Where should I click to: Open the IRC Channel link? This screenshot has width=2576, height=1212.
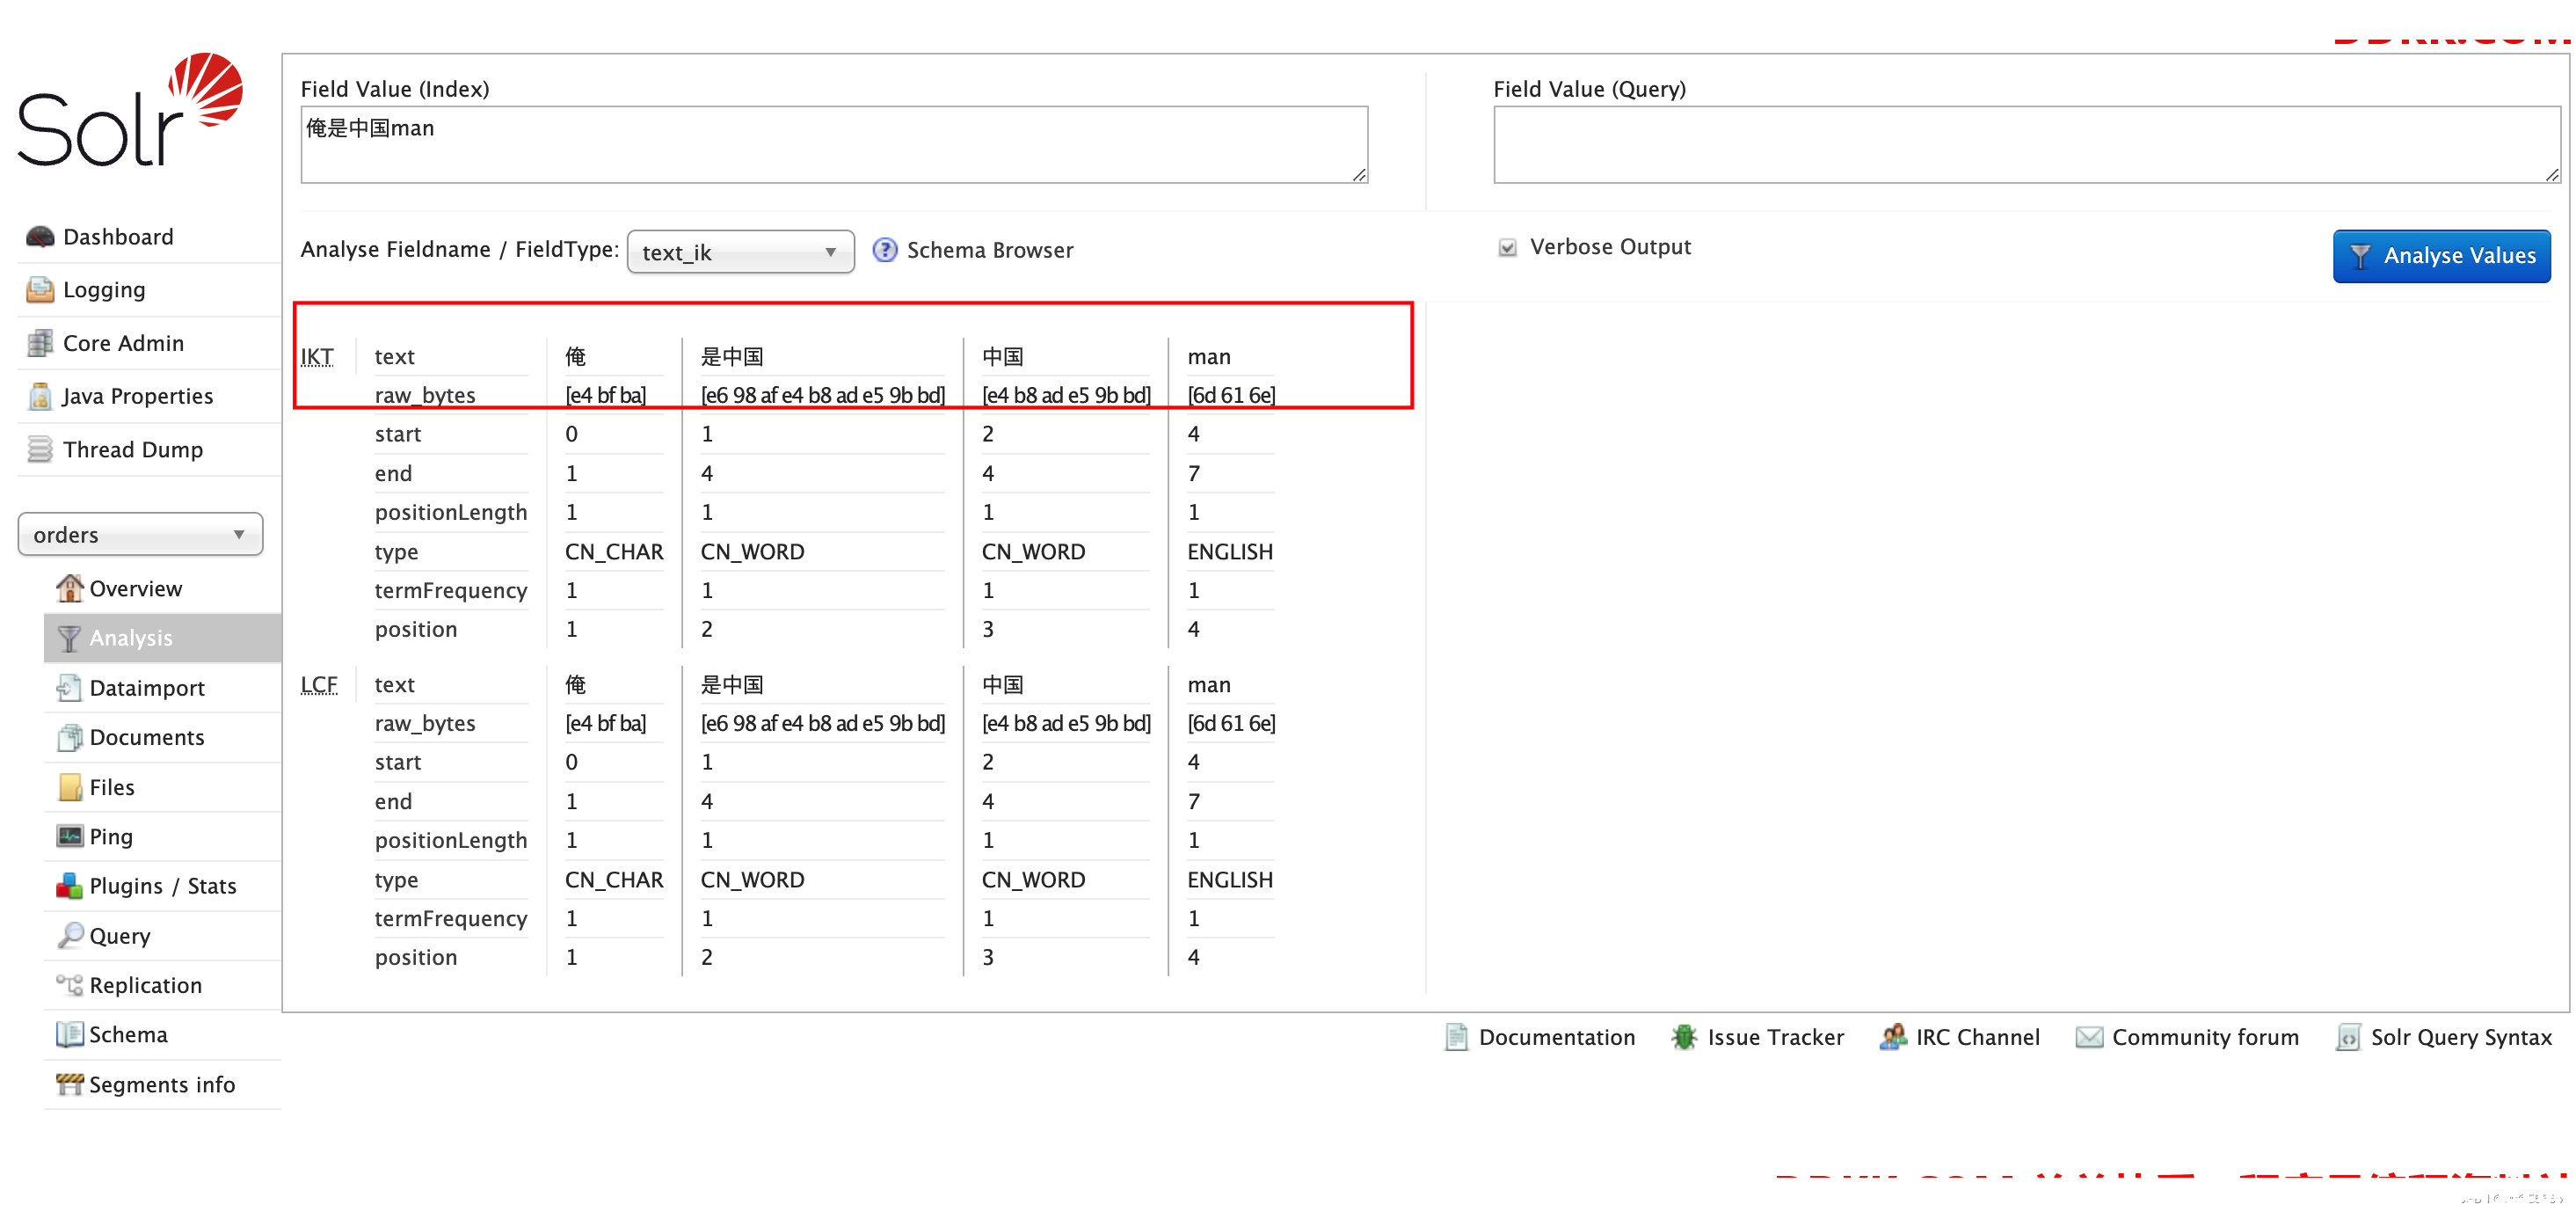pyautogui.click(x=1977, y=1037)
